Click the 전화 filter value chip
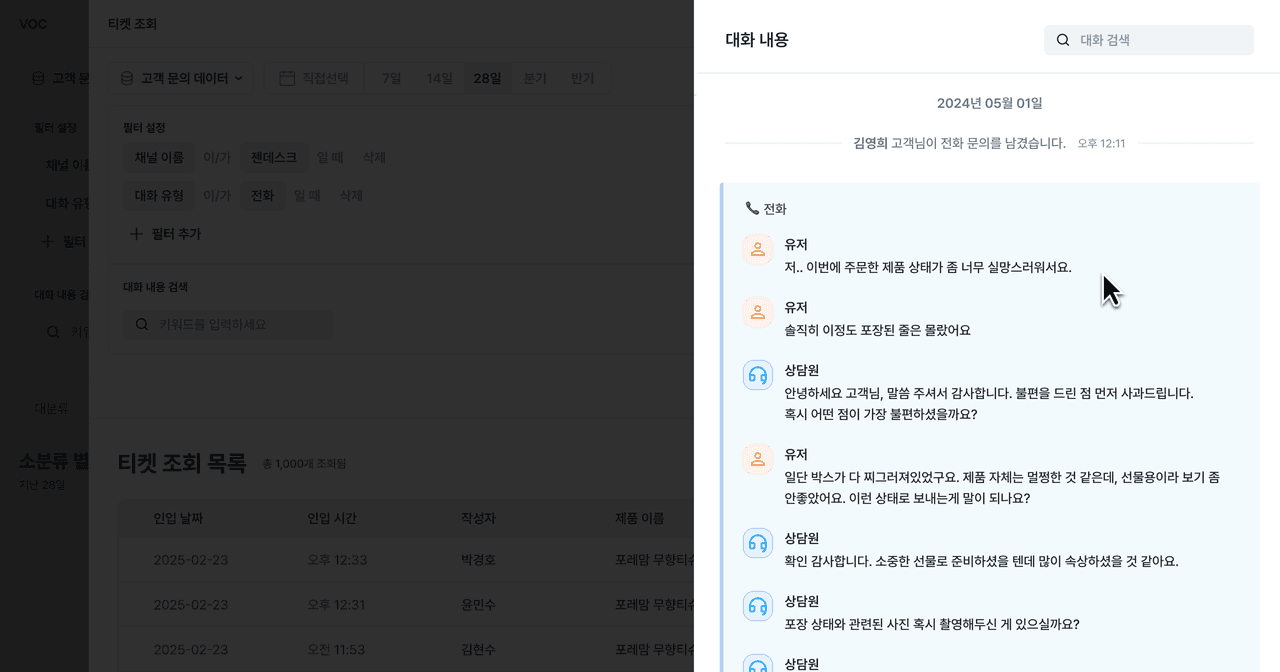This screenshot has width=1280, height=672. pyautogui.click(x=262, y=195)
